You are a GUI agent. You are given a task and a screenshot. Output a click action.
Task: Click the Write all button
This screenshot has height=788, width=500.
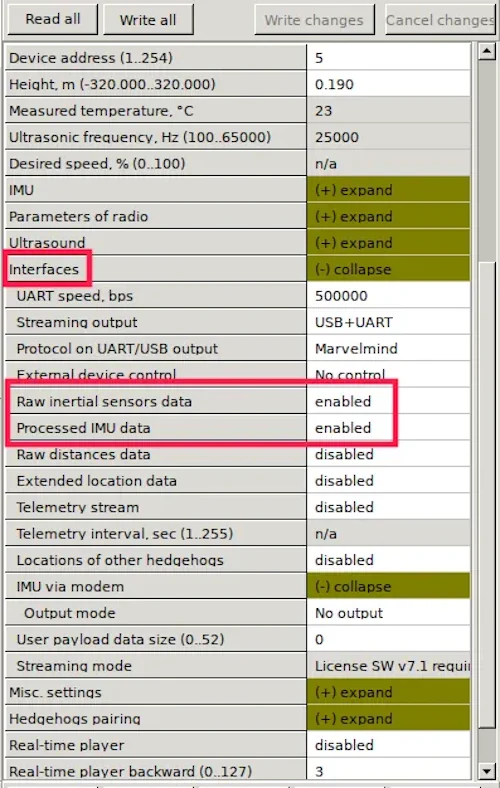coord(148,20)
